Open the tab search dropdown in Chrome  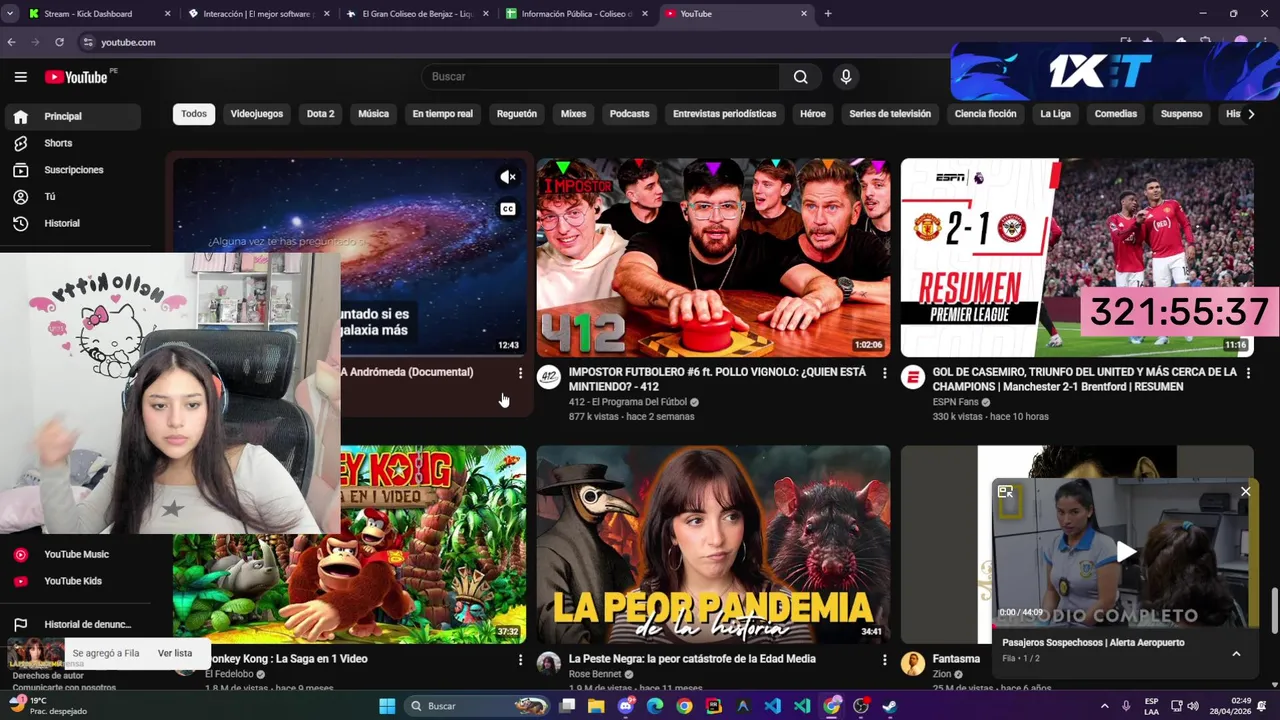[10, 14]
